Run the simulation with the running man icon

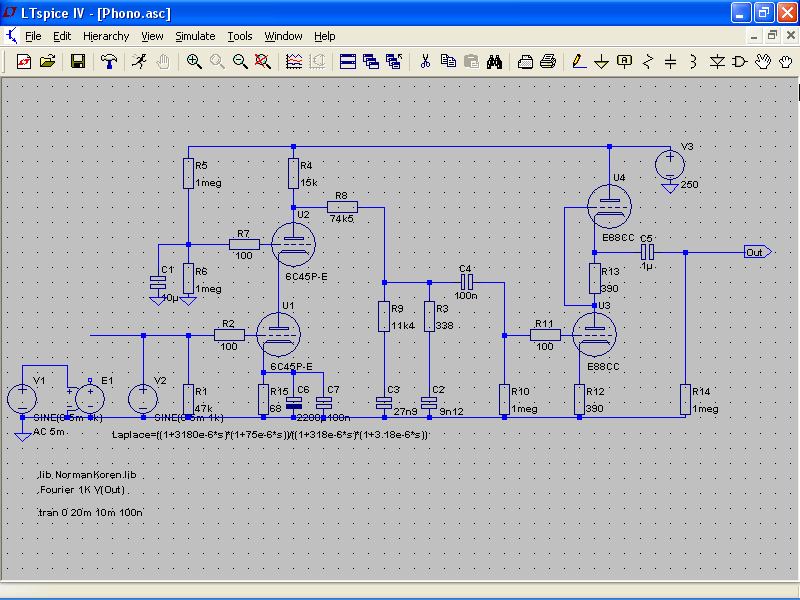(x=139, y=62)
